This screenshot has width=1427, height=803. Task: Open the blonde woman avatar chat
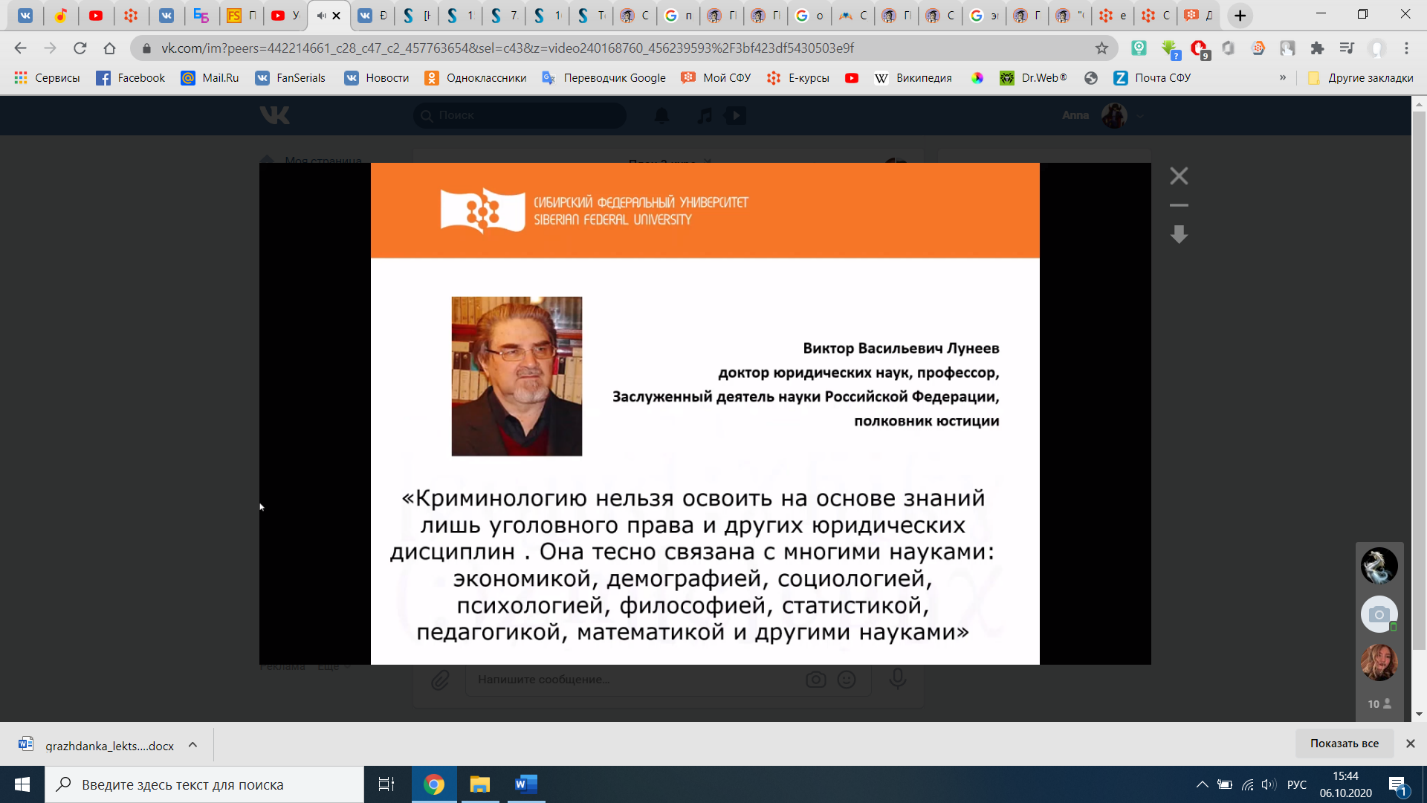[x=1379, y=662]
